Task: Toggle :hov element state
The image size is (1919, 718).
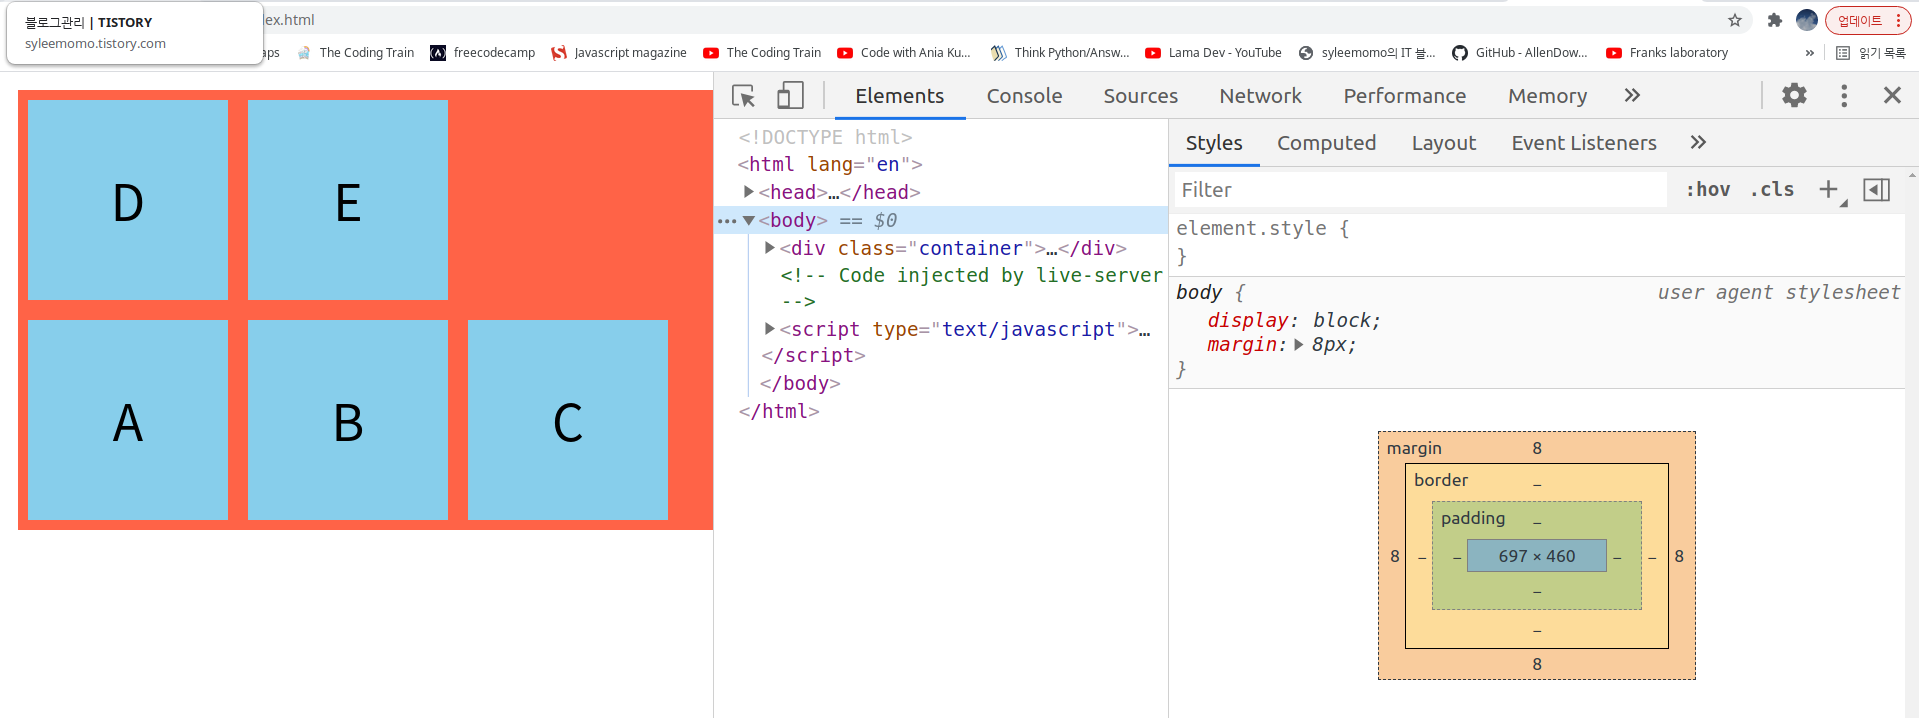Action: [1708, 189]
